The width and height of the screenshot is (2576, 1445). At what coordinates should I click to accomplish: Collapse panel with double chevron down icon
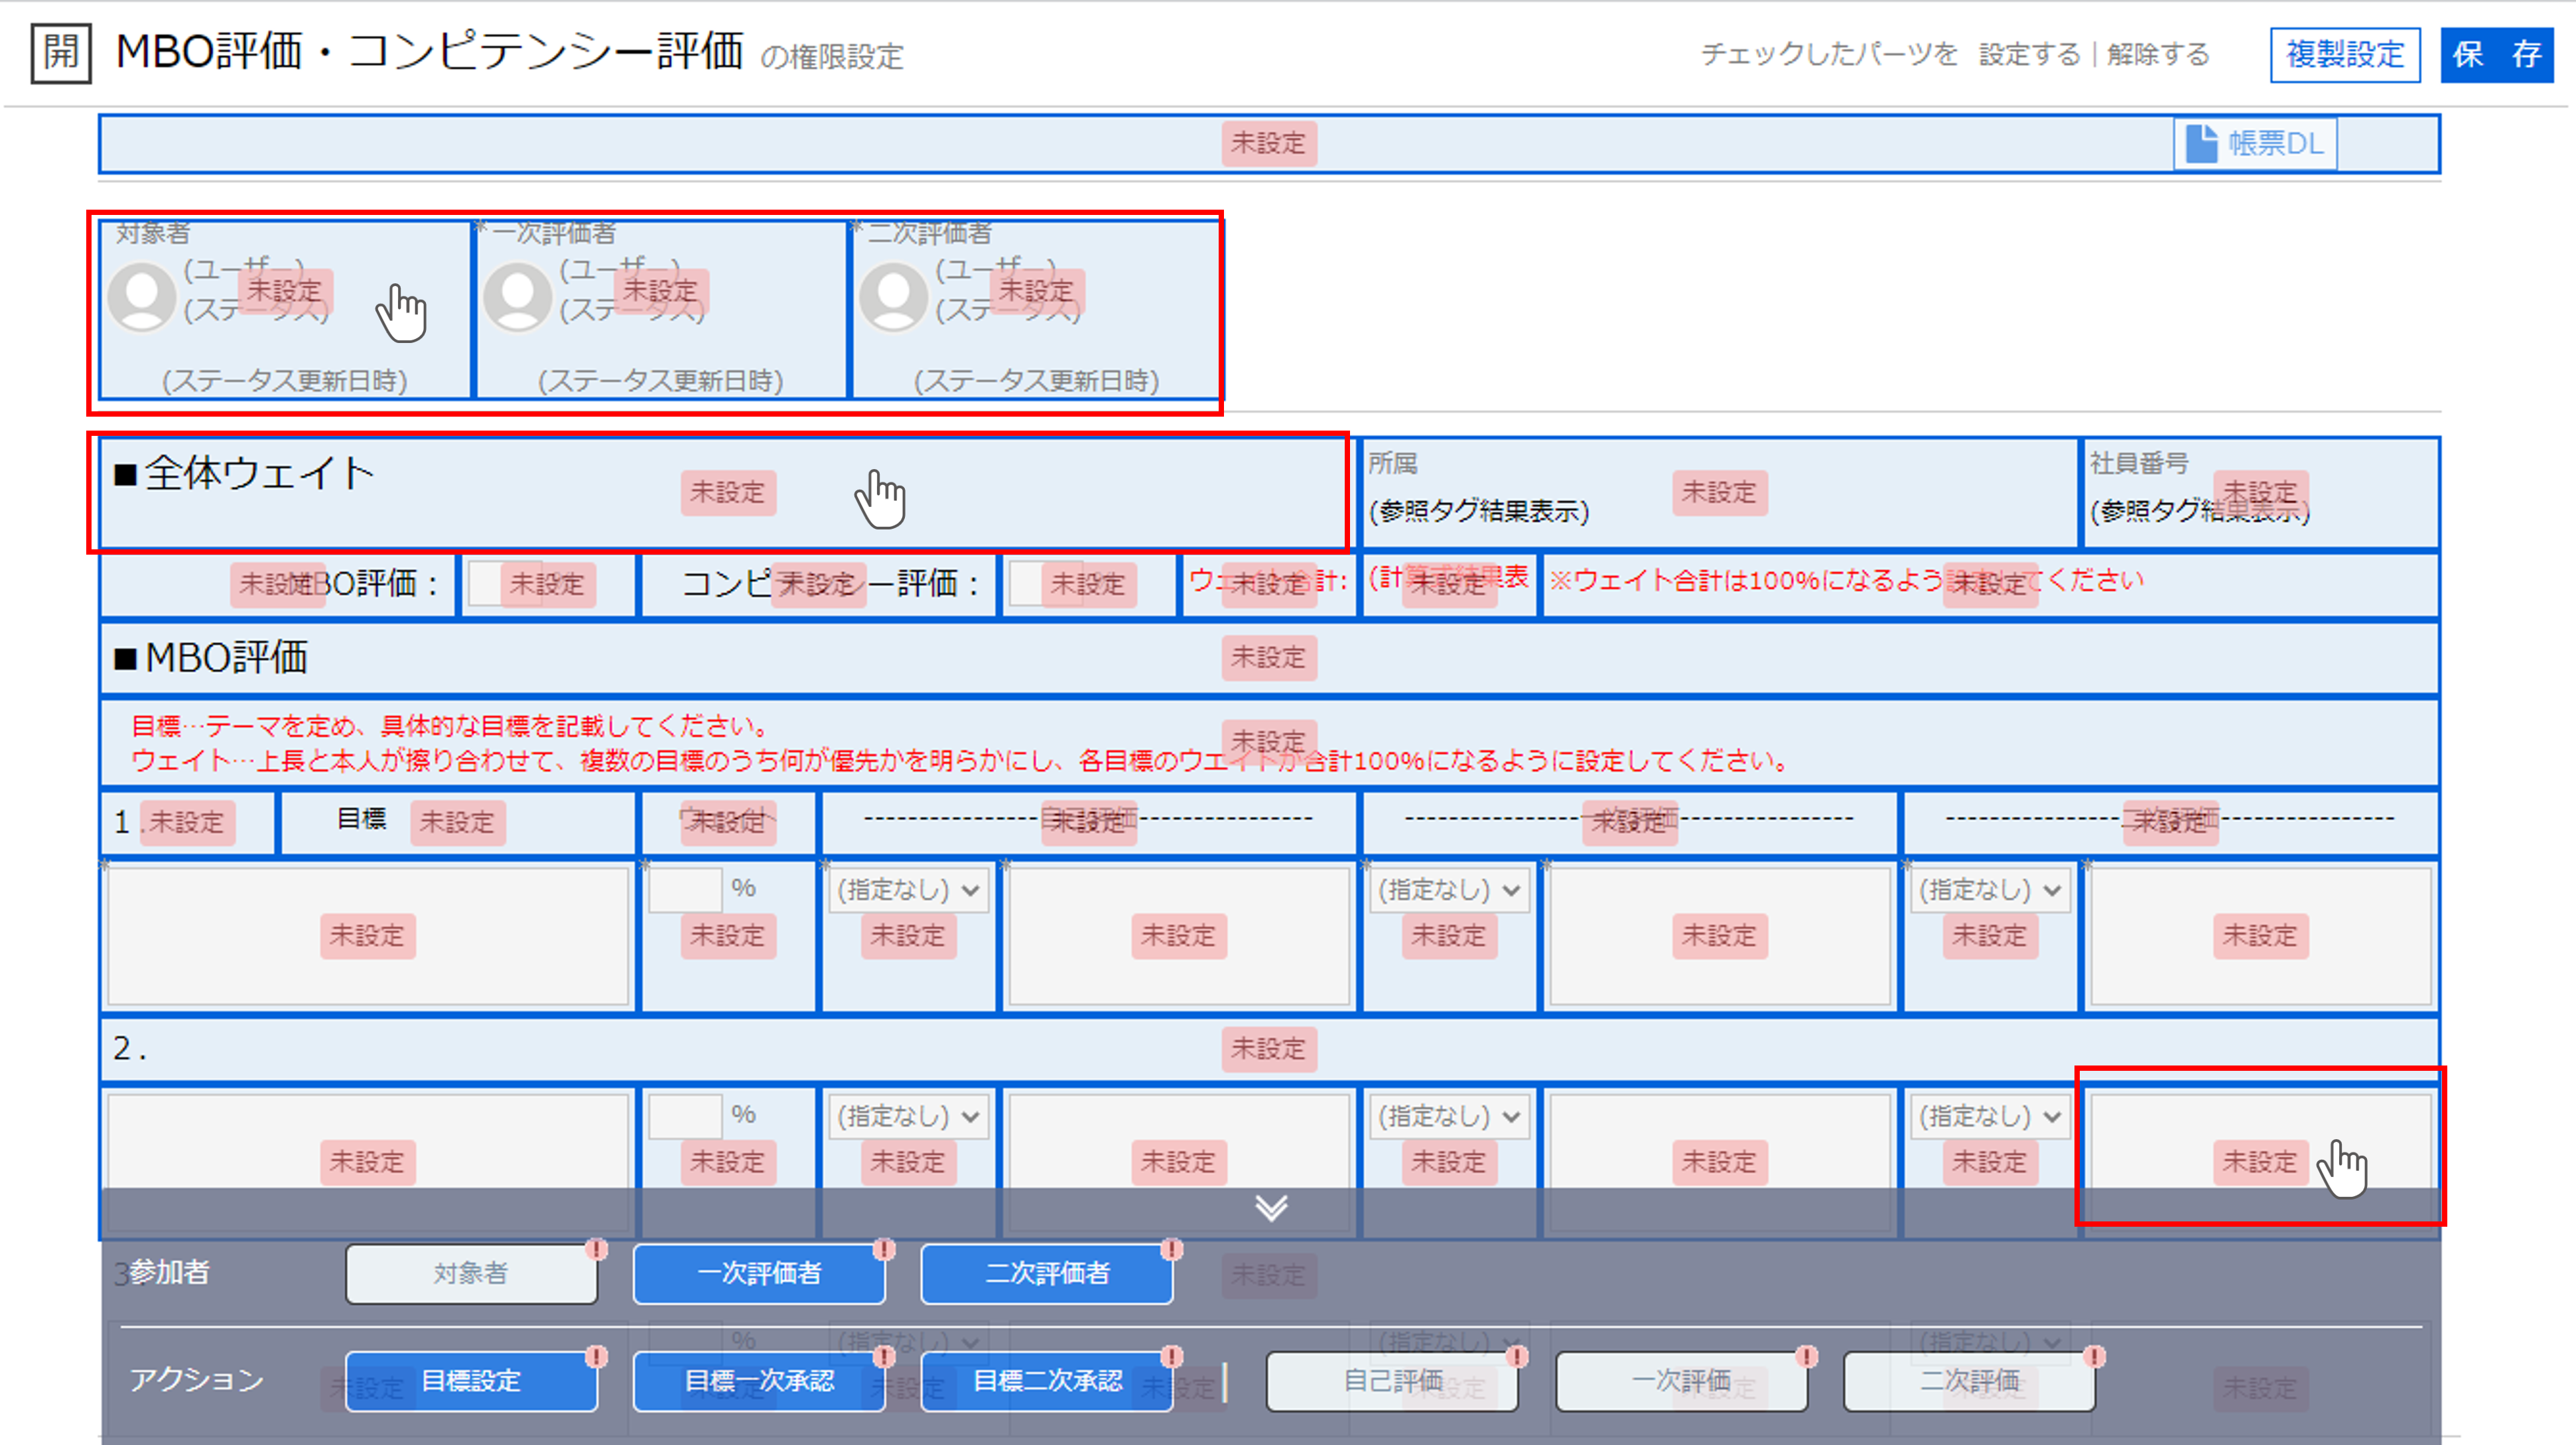[x=1271, y=1208]
